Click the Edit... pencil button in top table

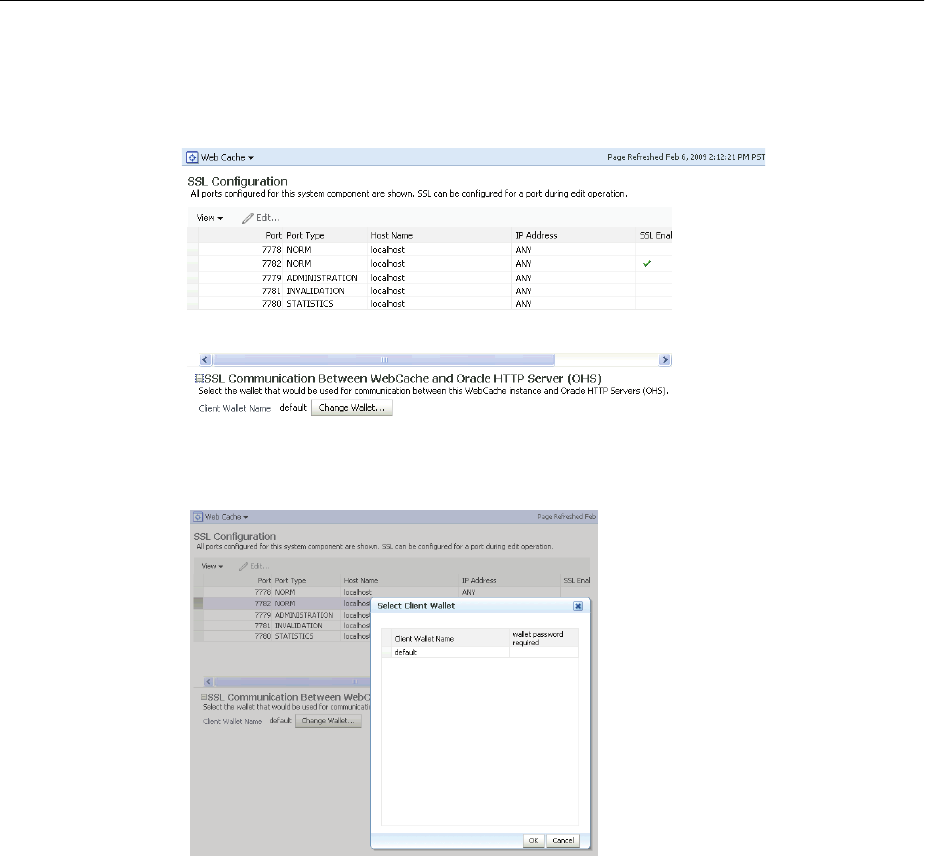point(261,218)
